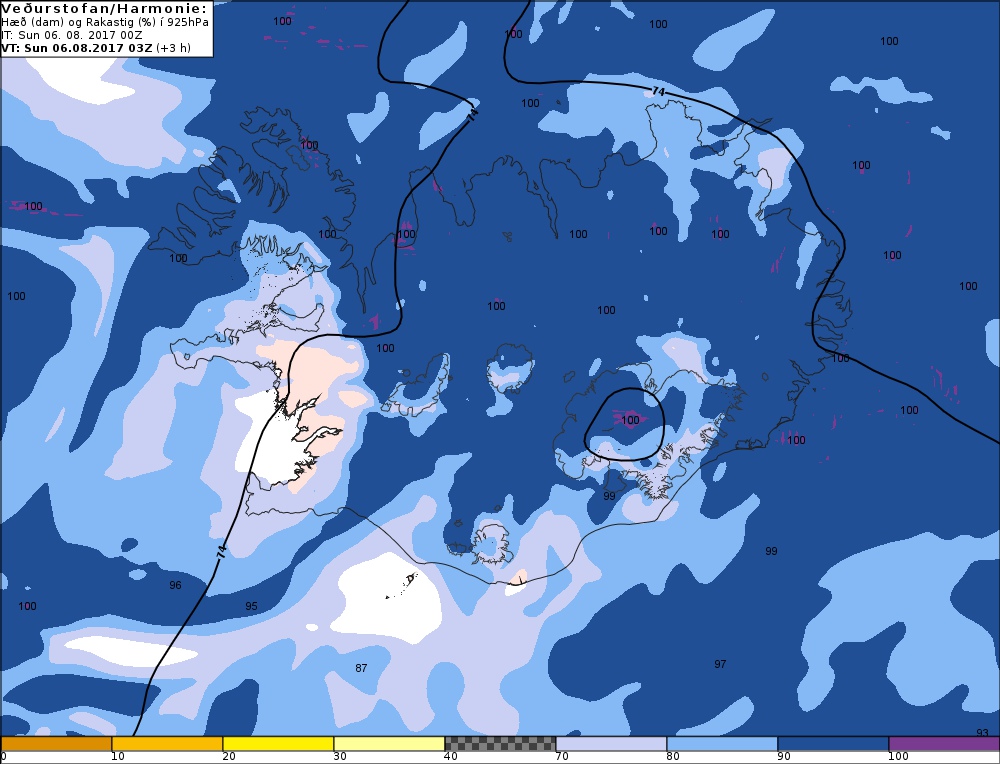1000x764 pixels.
Task: Click the '100' label inside the closed contour loop
Action: coord(630,420)
